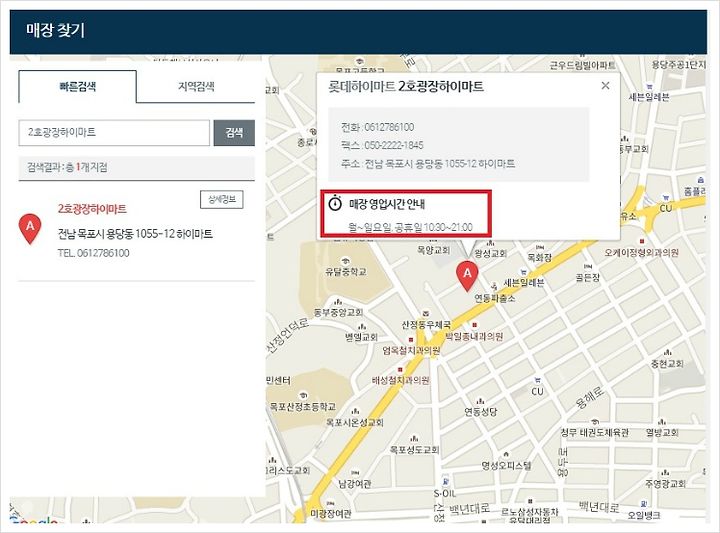Image resolution: width=720 pixels, height=533 pixels.
Task: Click the 오케이정형외과의원 map label
Action: coord(641,252)
